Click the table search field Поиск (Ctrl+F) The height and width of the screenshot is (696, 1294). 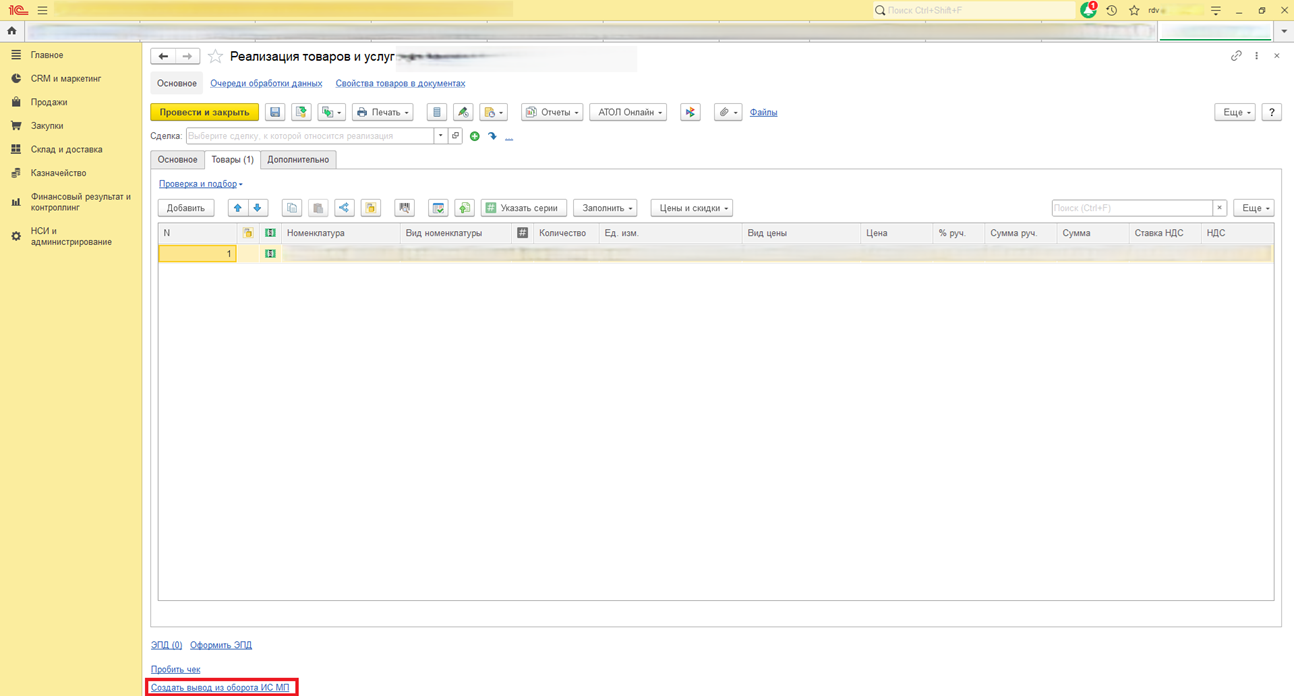(x=1132, y=208)
